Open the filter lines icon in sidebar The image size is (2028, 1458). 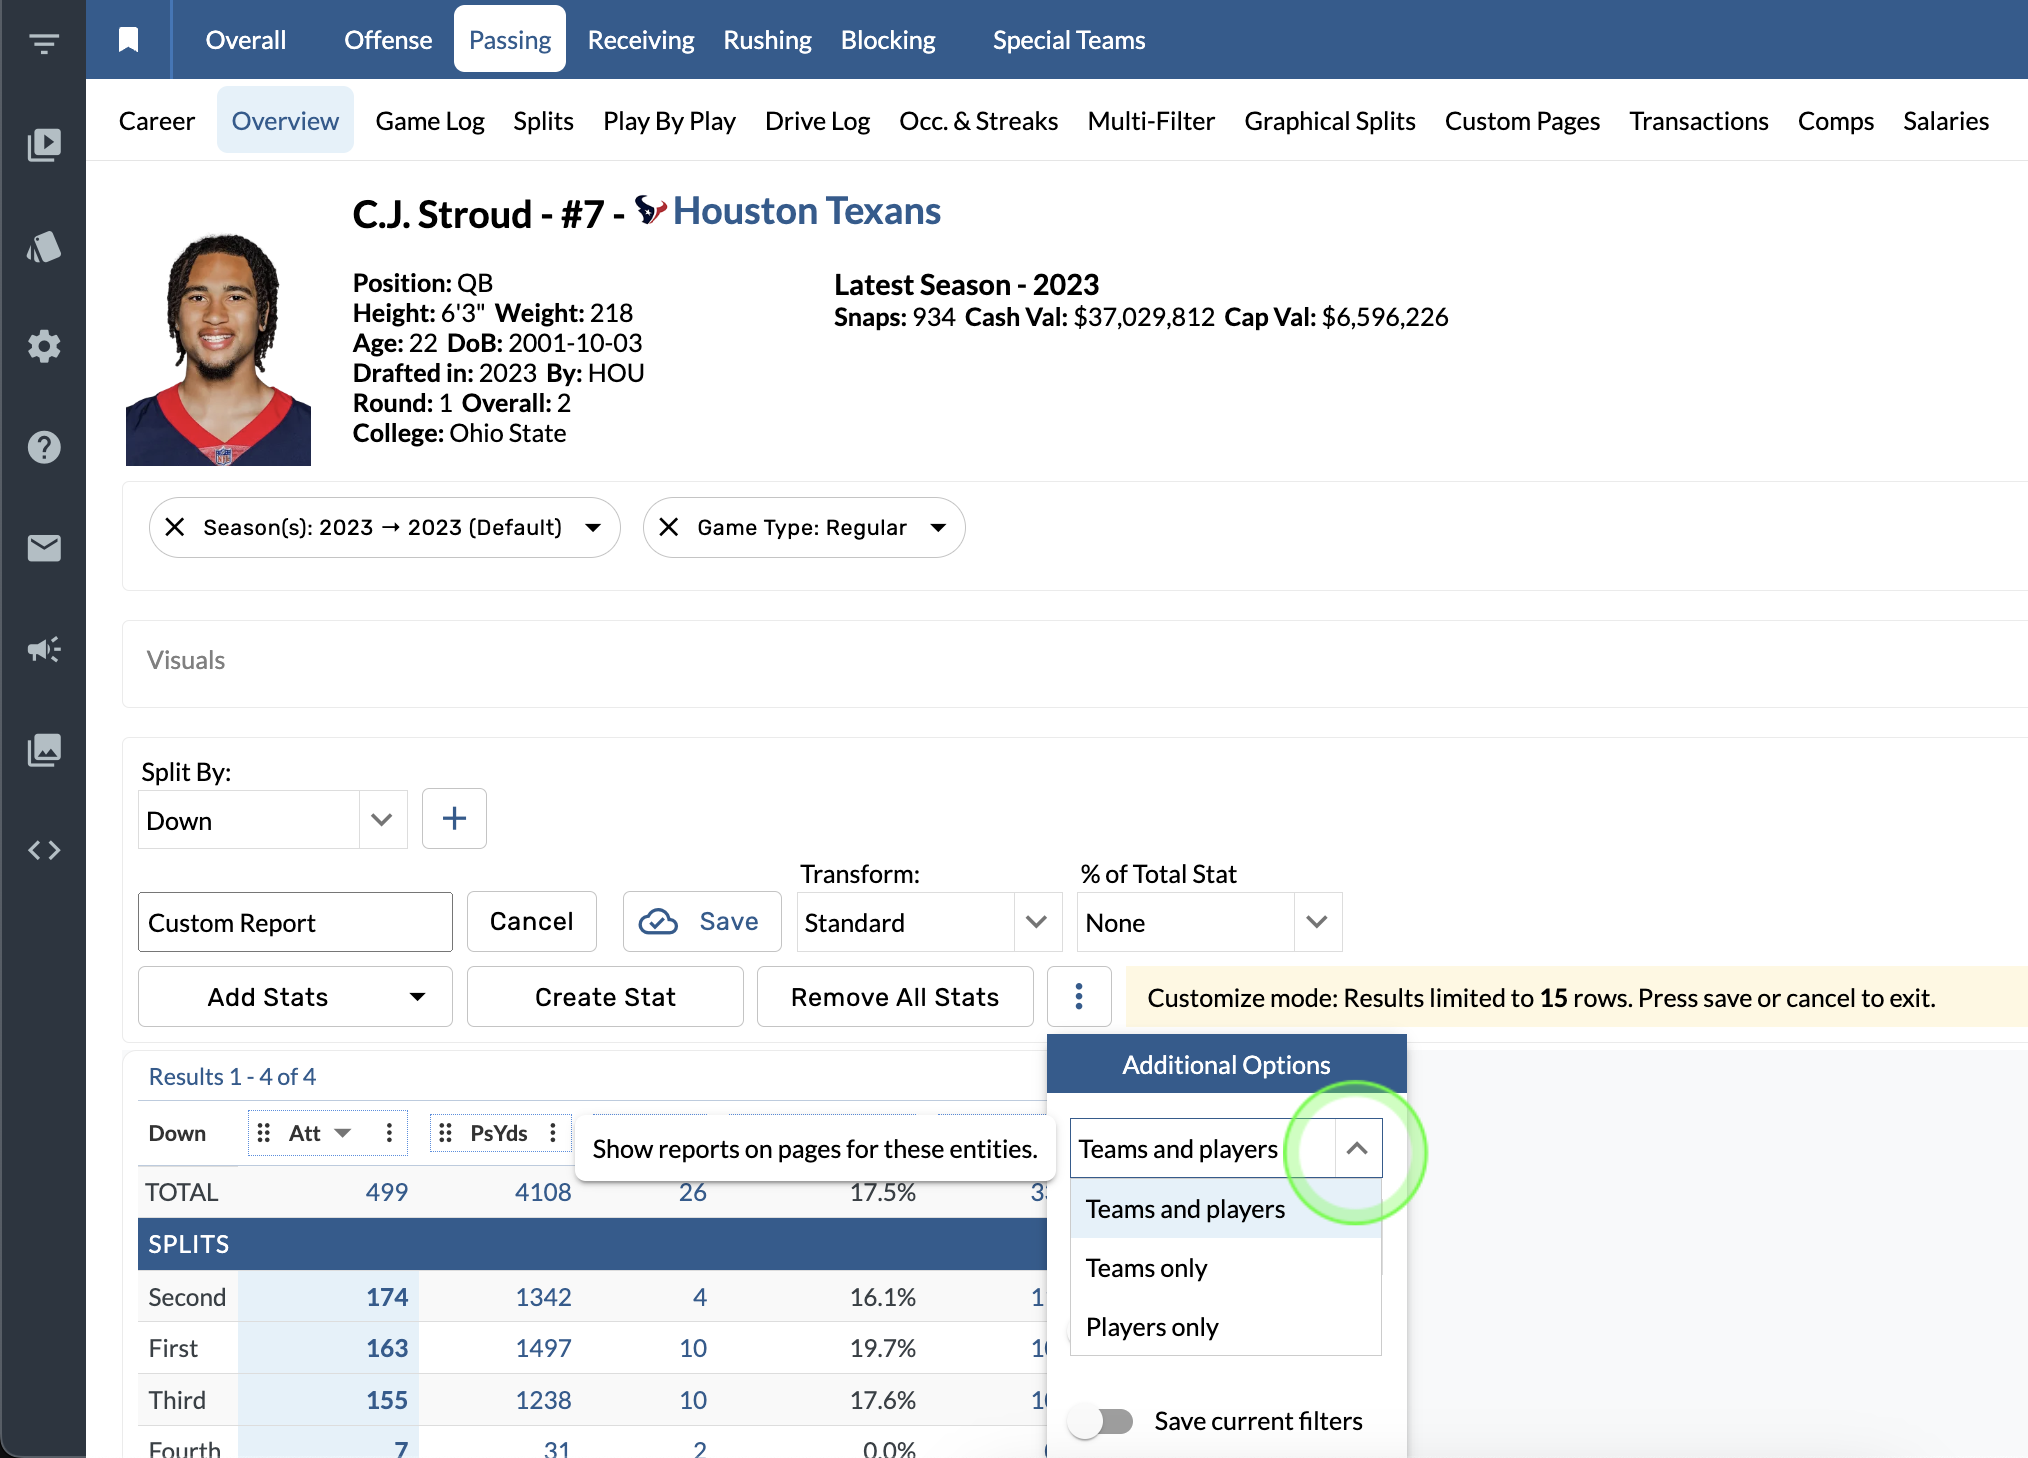click(x=43, y=43)
